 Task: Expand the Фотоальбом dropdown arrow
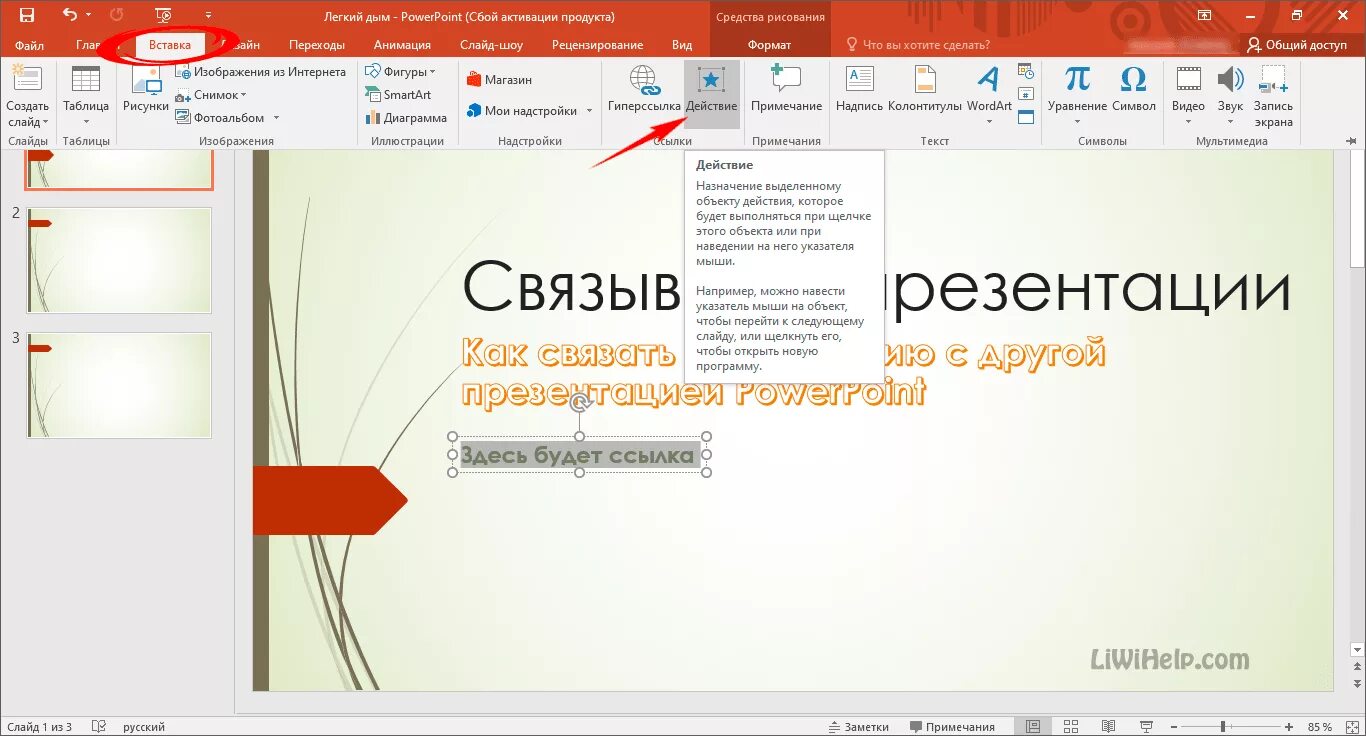276,118
